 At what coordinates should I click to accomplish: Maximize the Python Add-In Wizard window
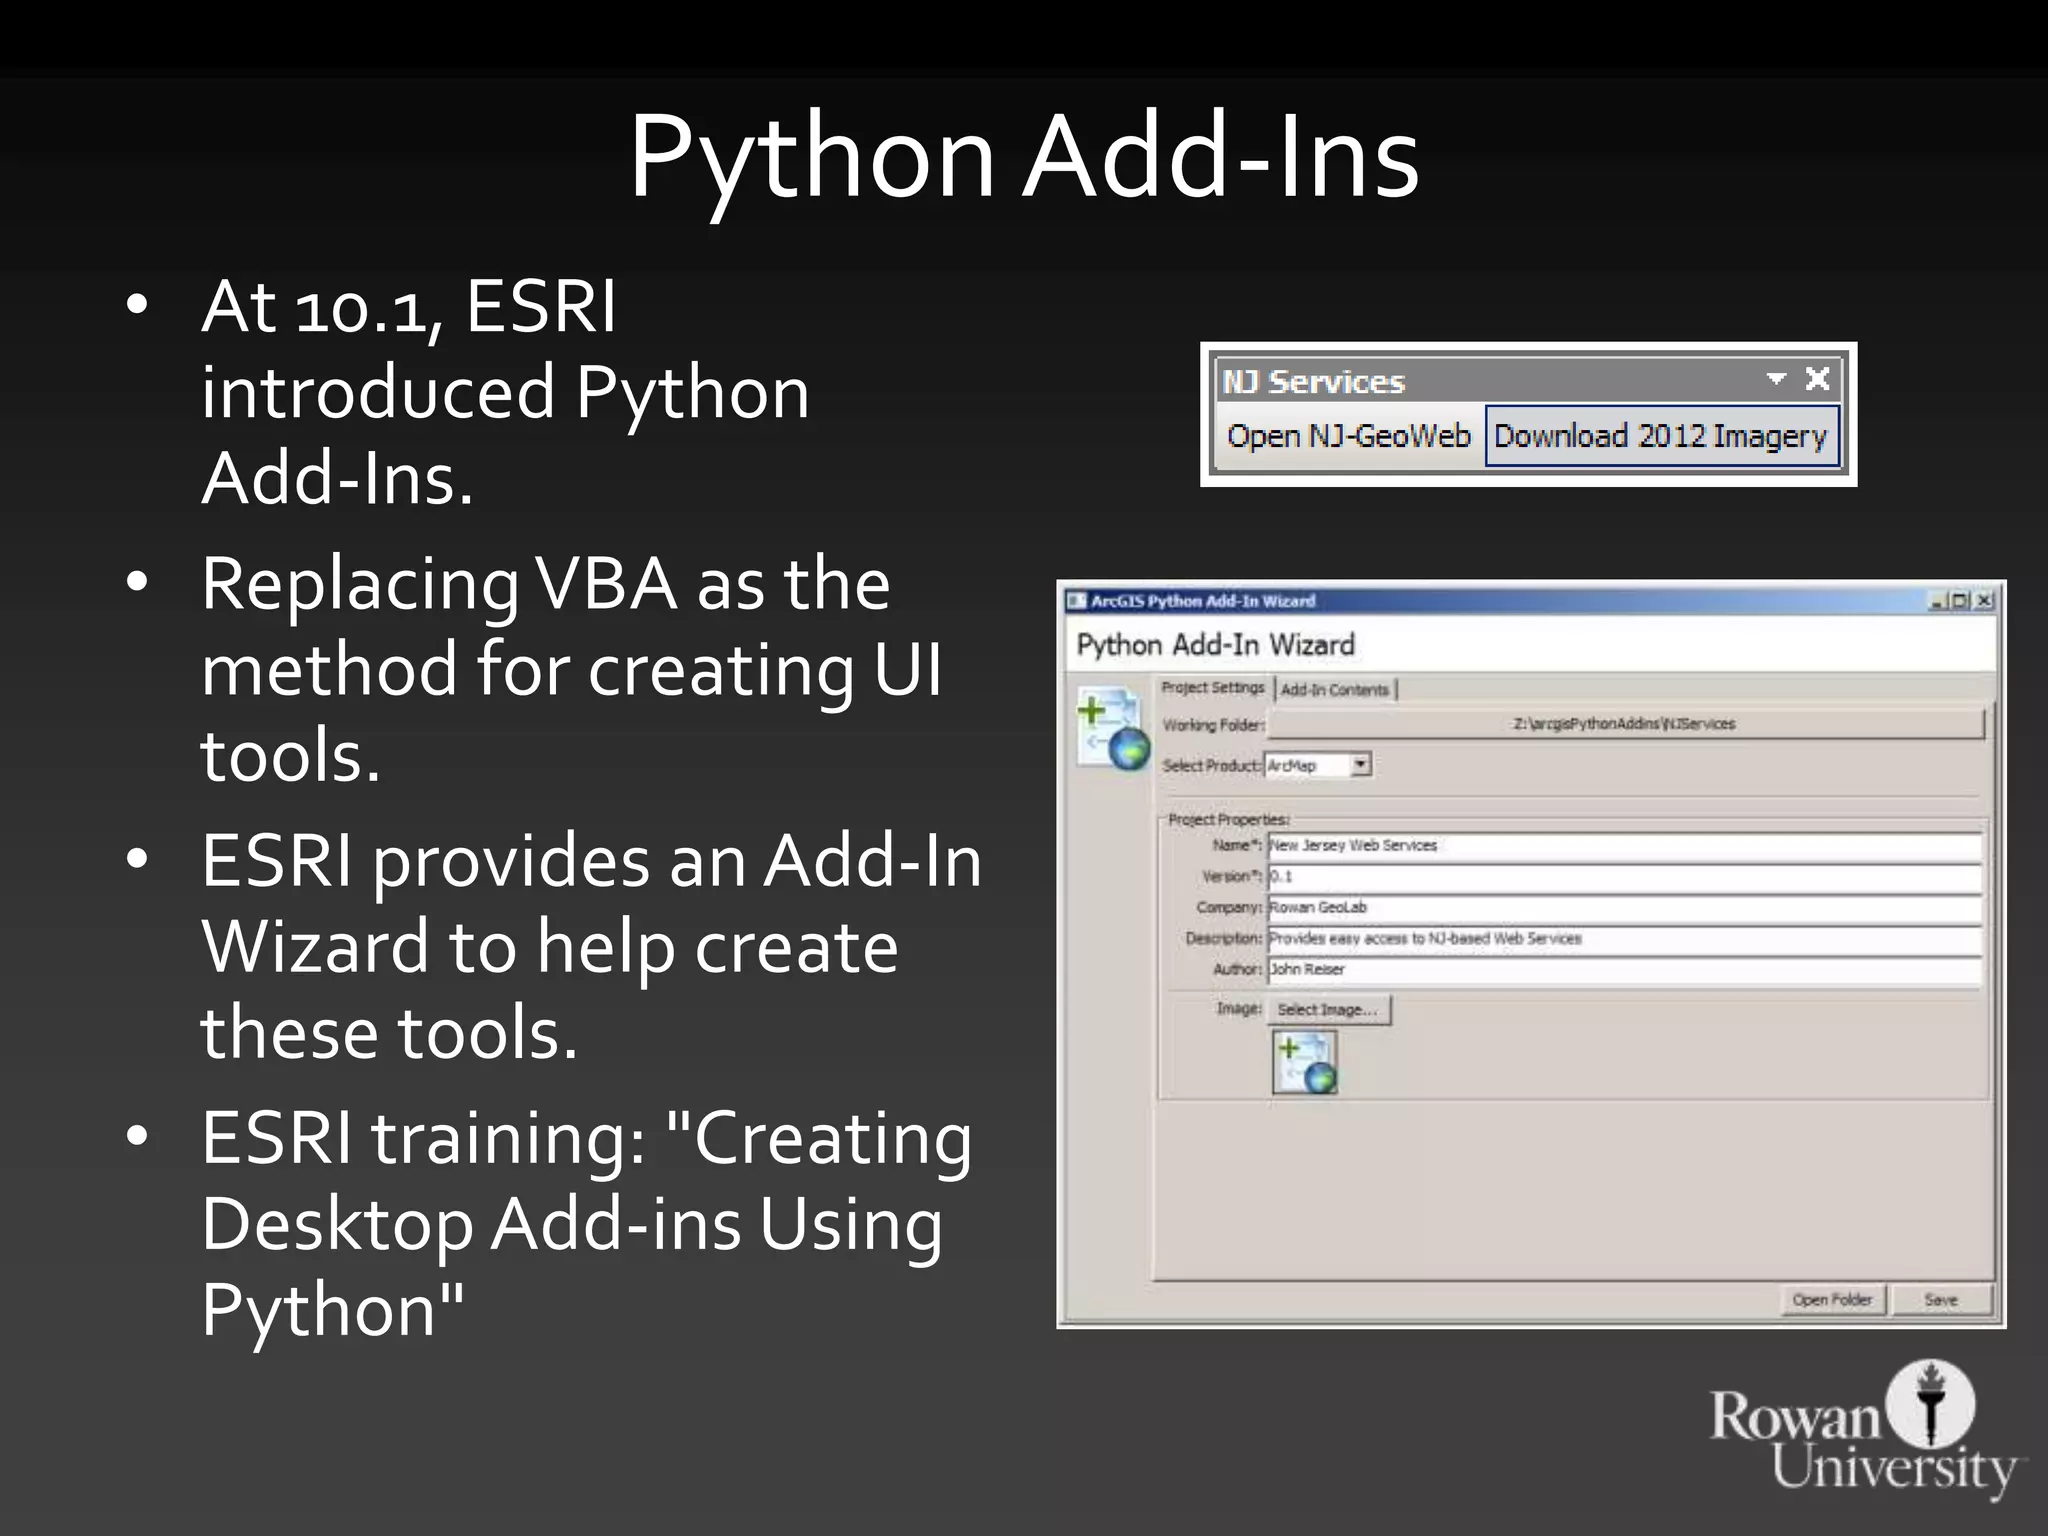[1960, 601]
